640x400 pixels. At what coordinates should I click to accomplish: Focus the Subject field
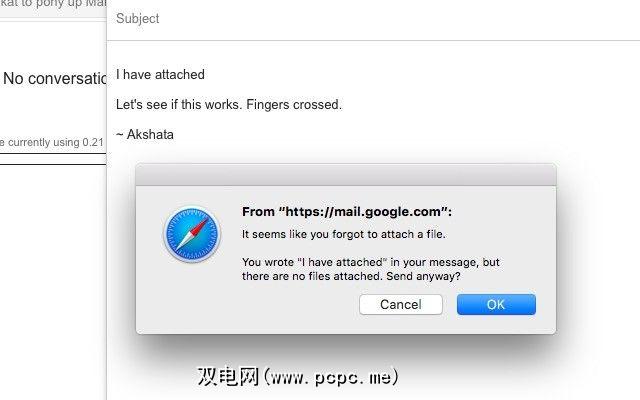(373, 19)
